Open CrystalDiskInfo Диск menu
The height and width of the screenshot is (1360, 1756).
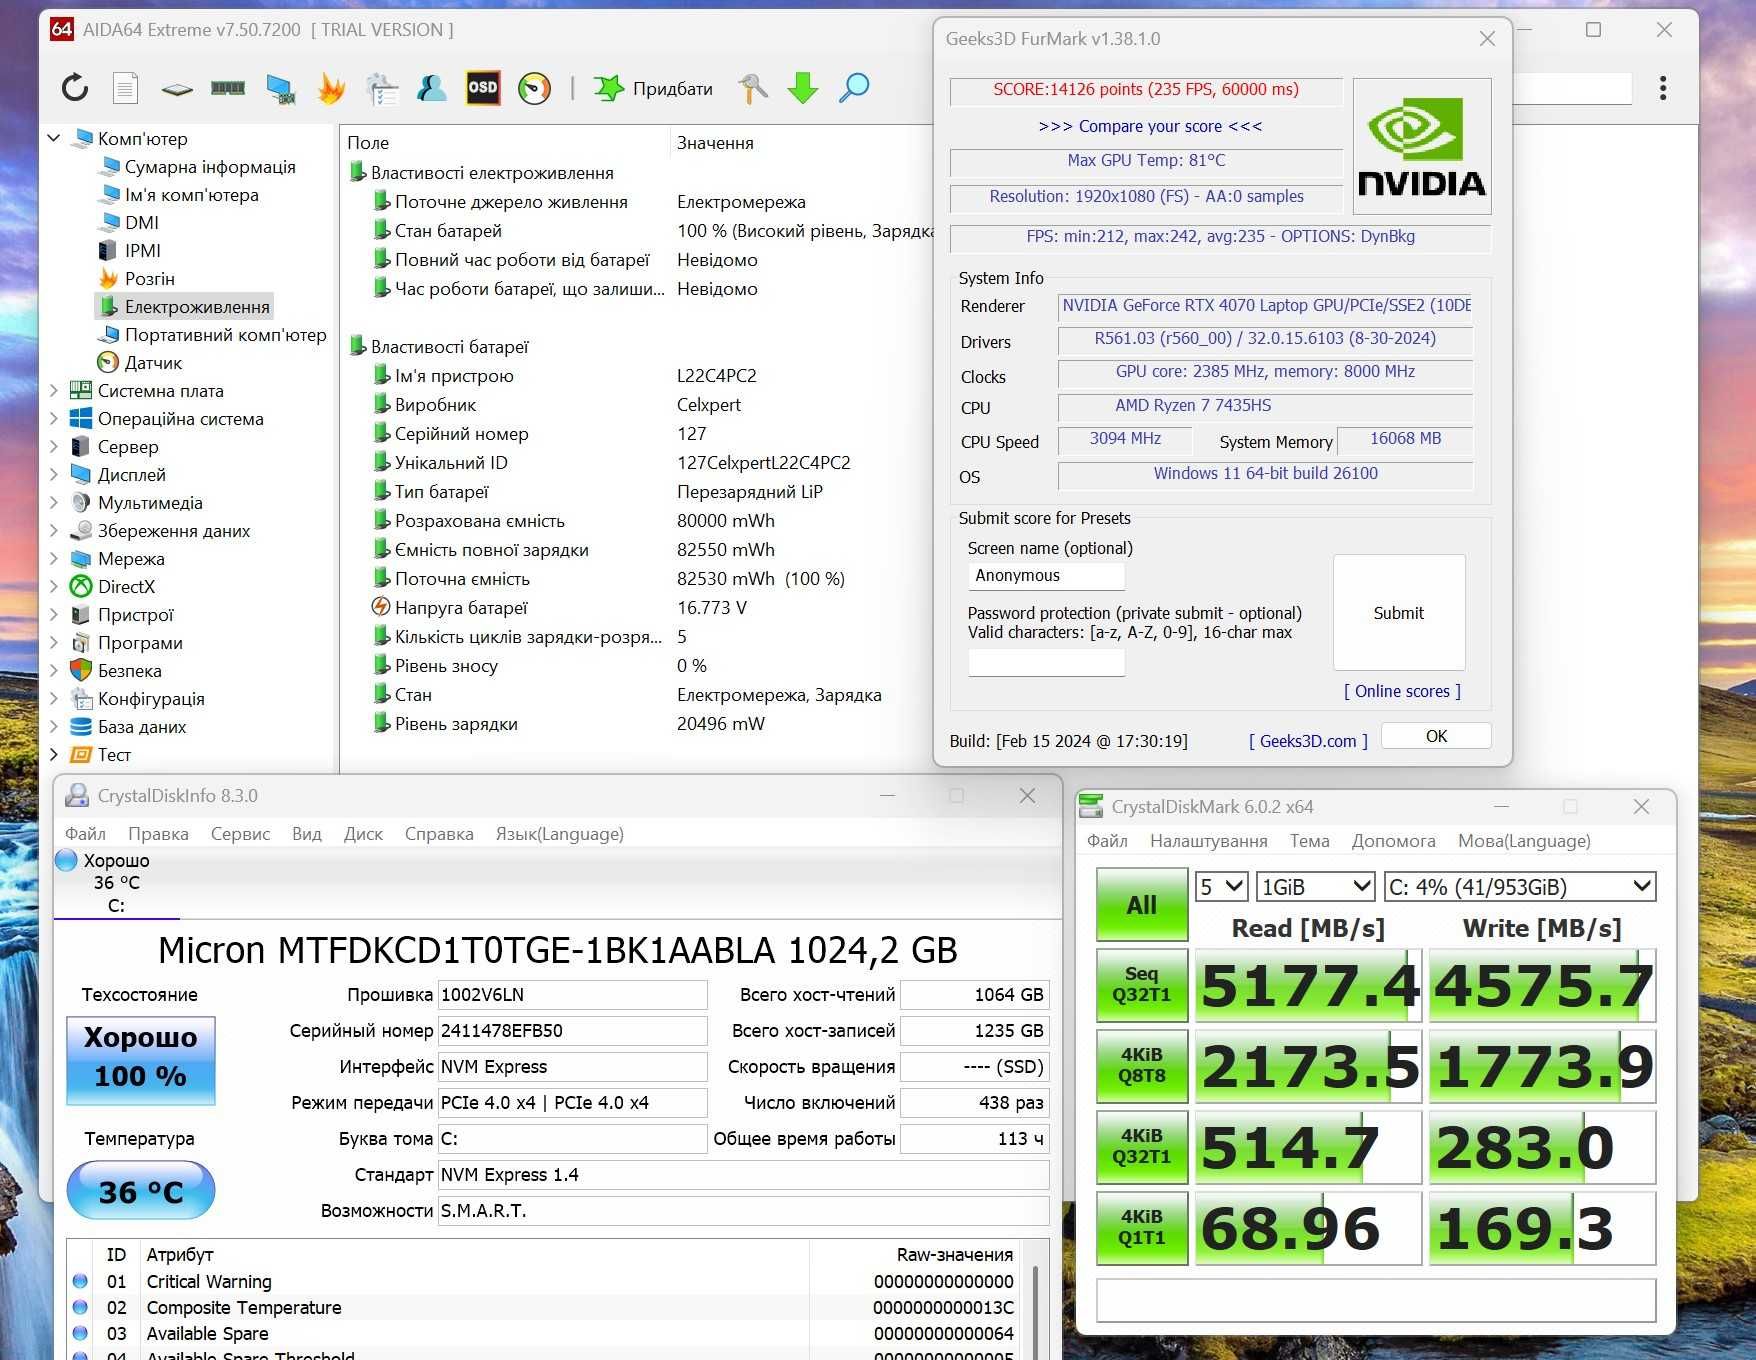[x=363, y=834]
